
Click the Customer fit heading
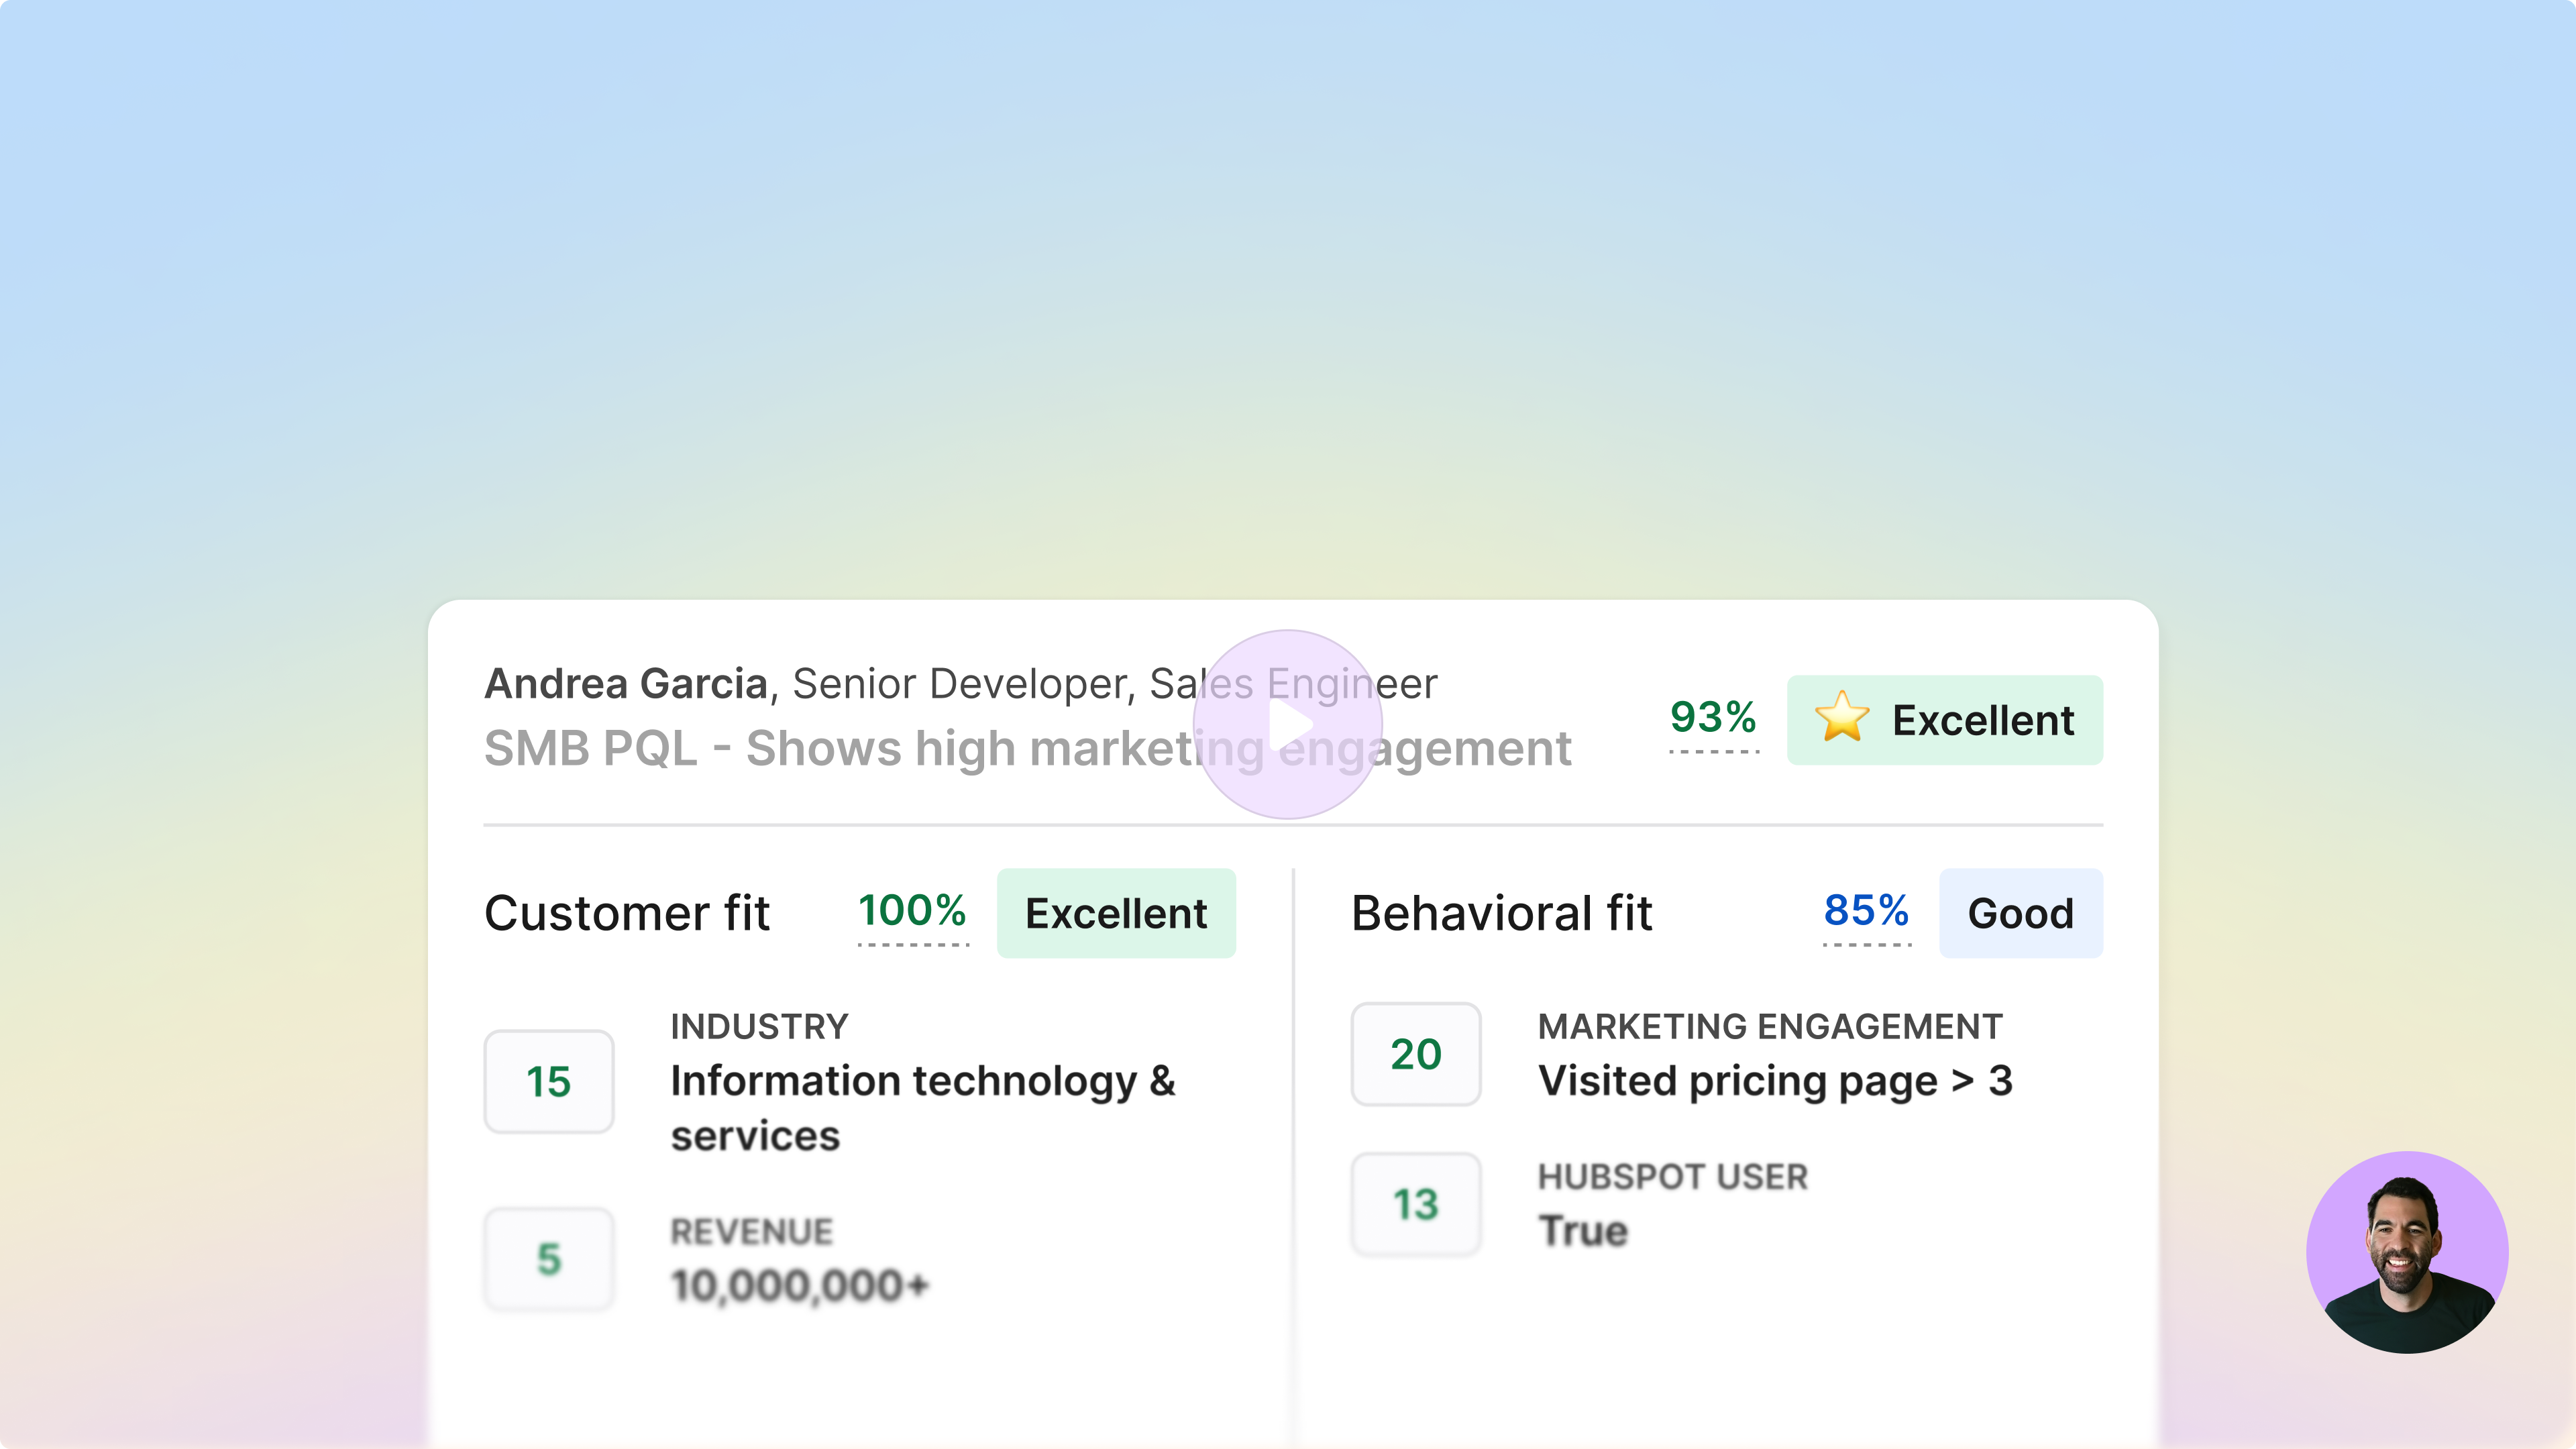pyautogui.click(x=627, y=914)
